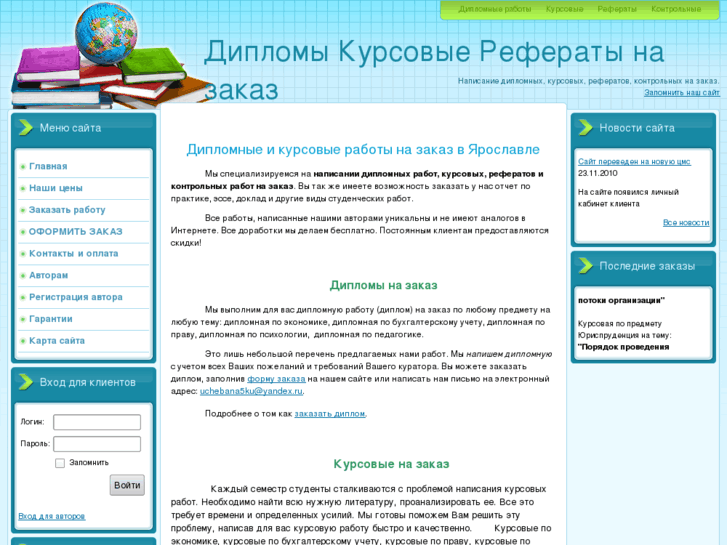Click the news date 23.11.2010
The width and height of the screenshot is (727, 545).
[598, 173]
